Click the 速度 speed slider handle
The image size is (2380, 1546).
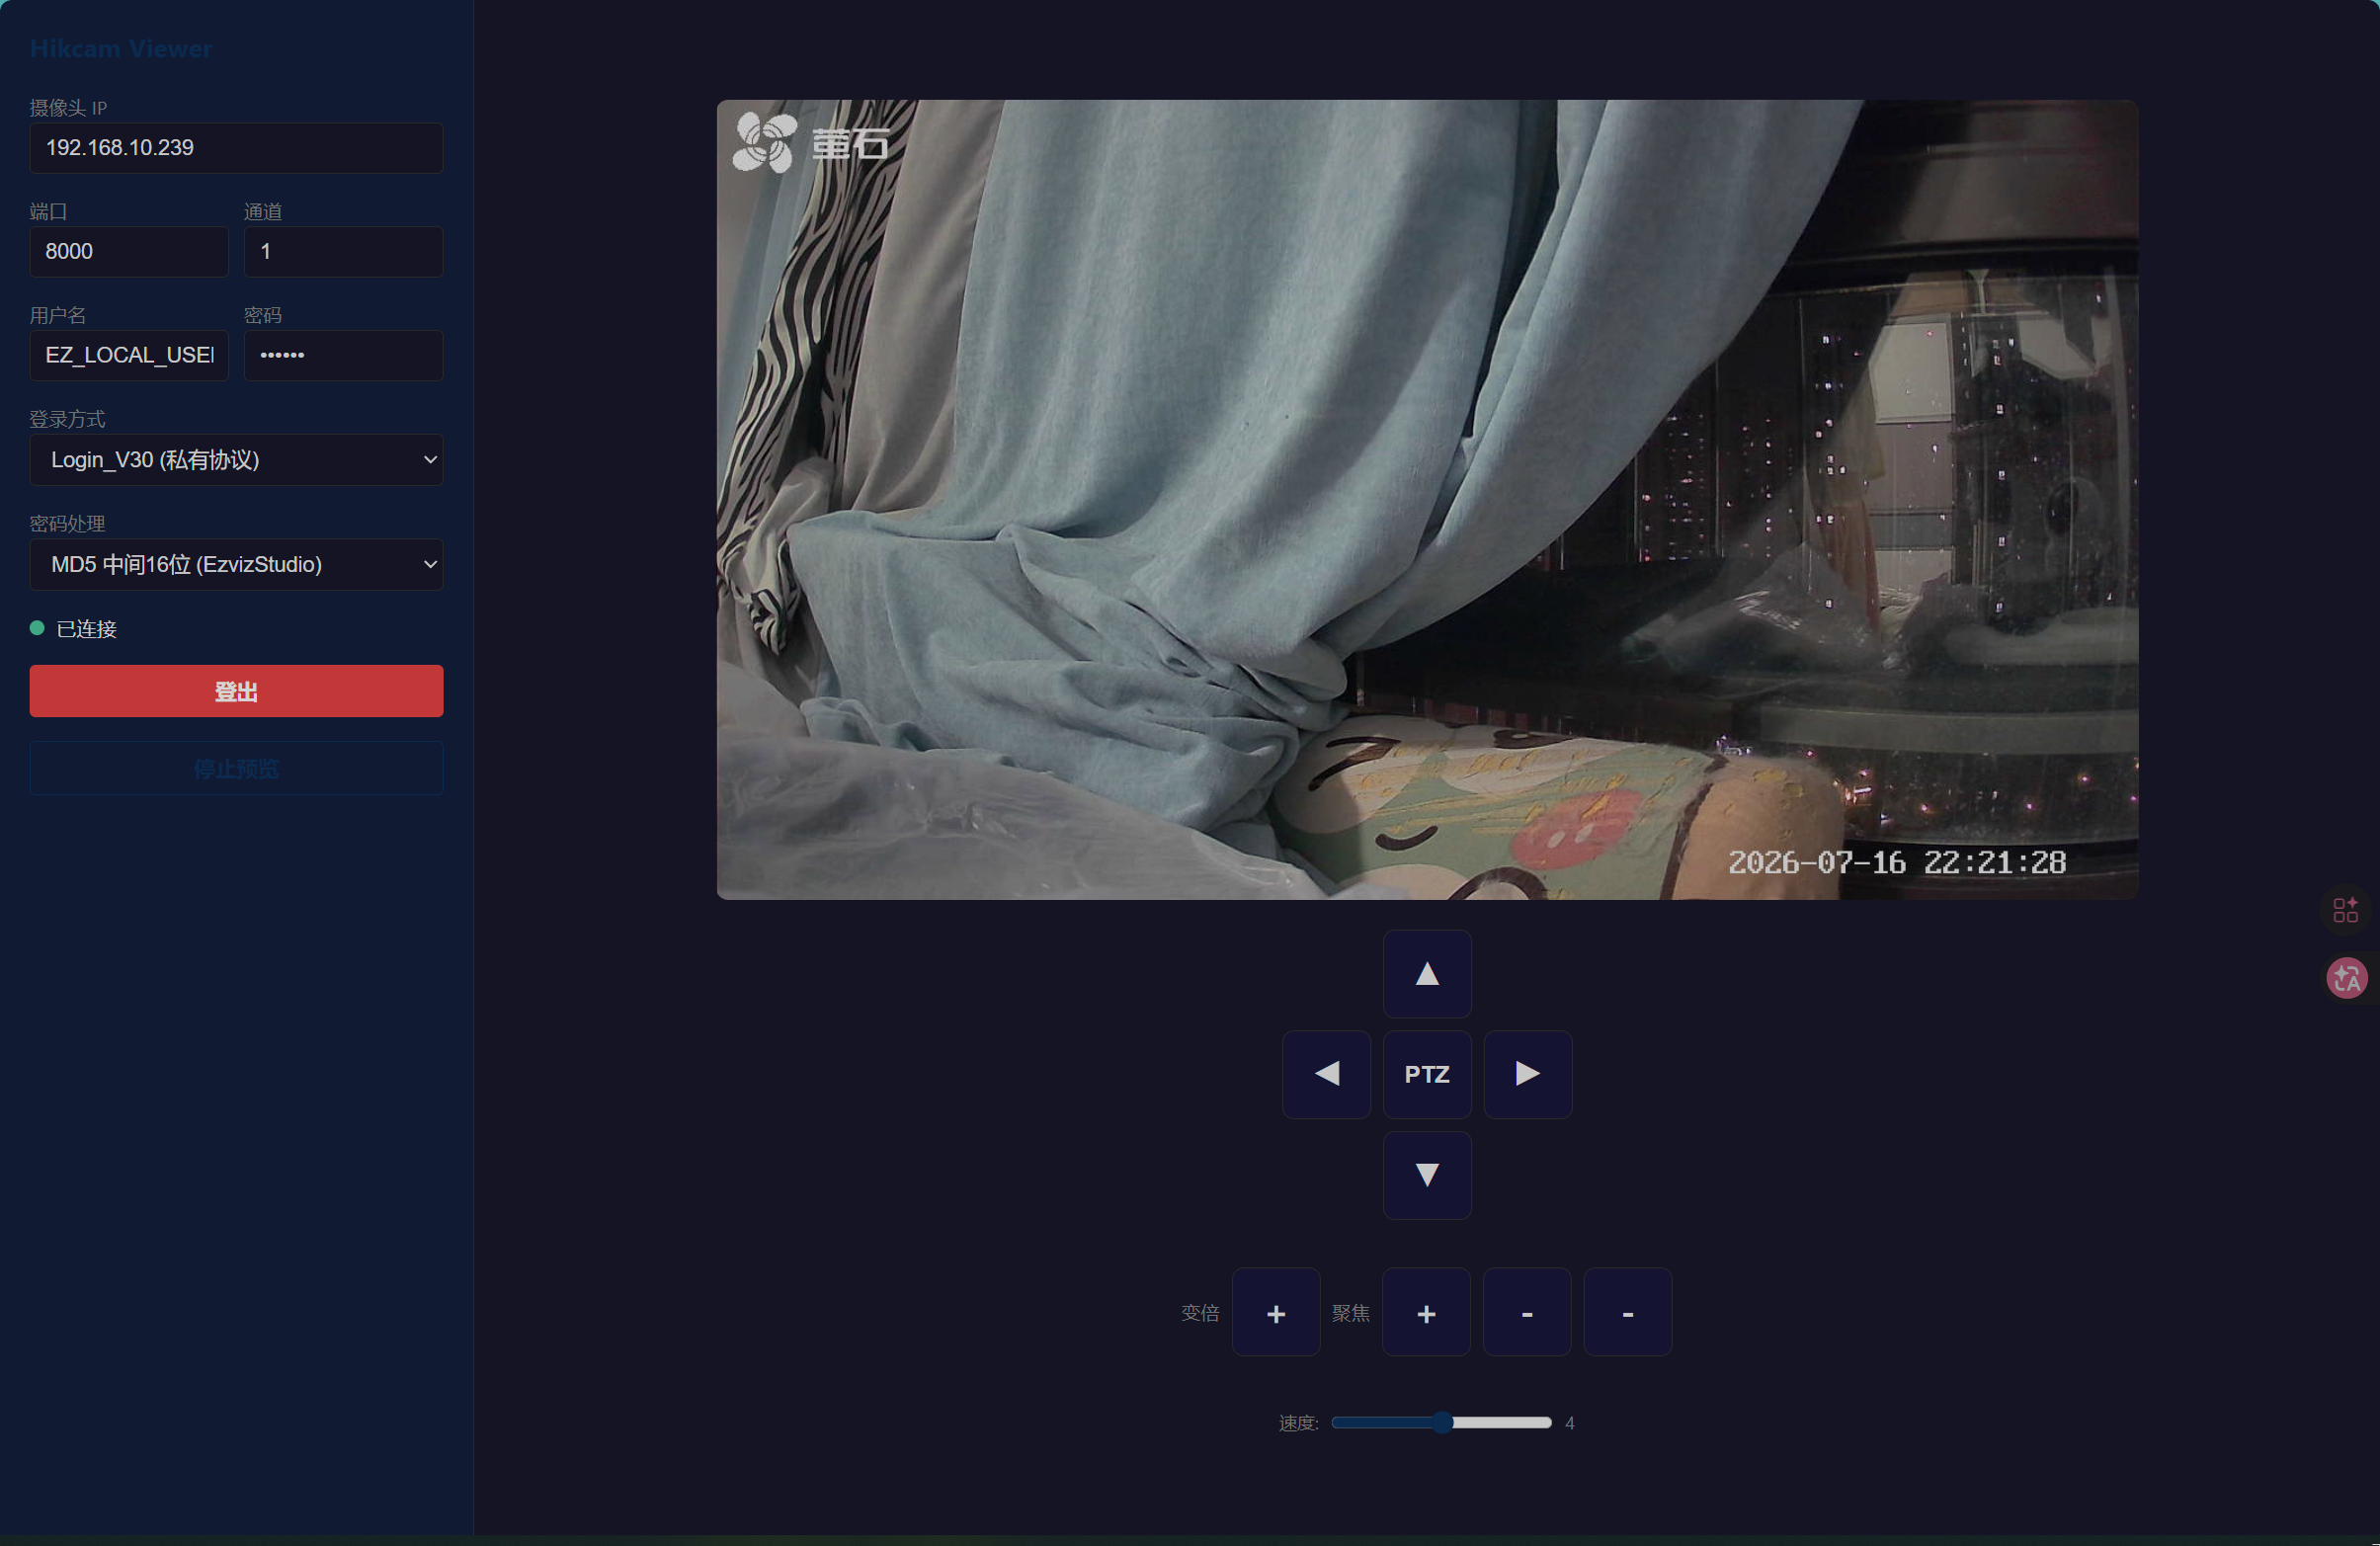point(1442,1422)
